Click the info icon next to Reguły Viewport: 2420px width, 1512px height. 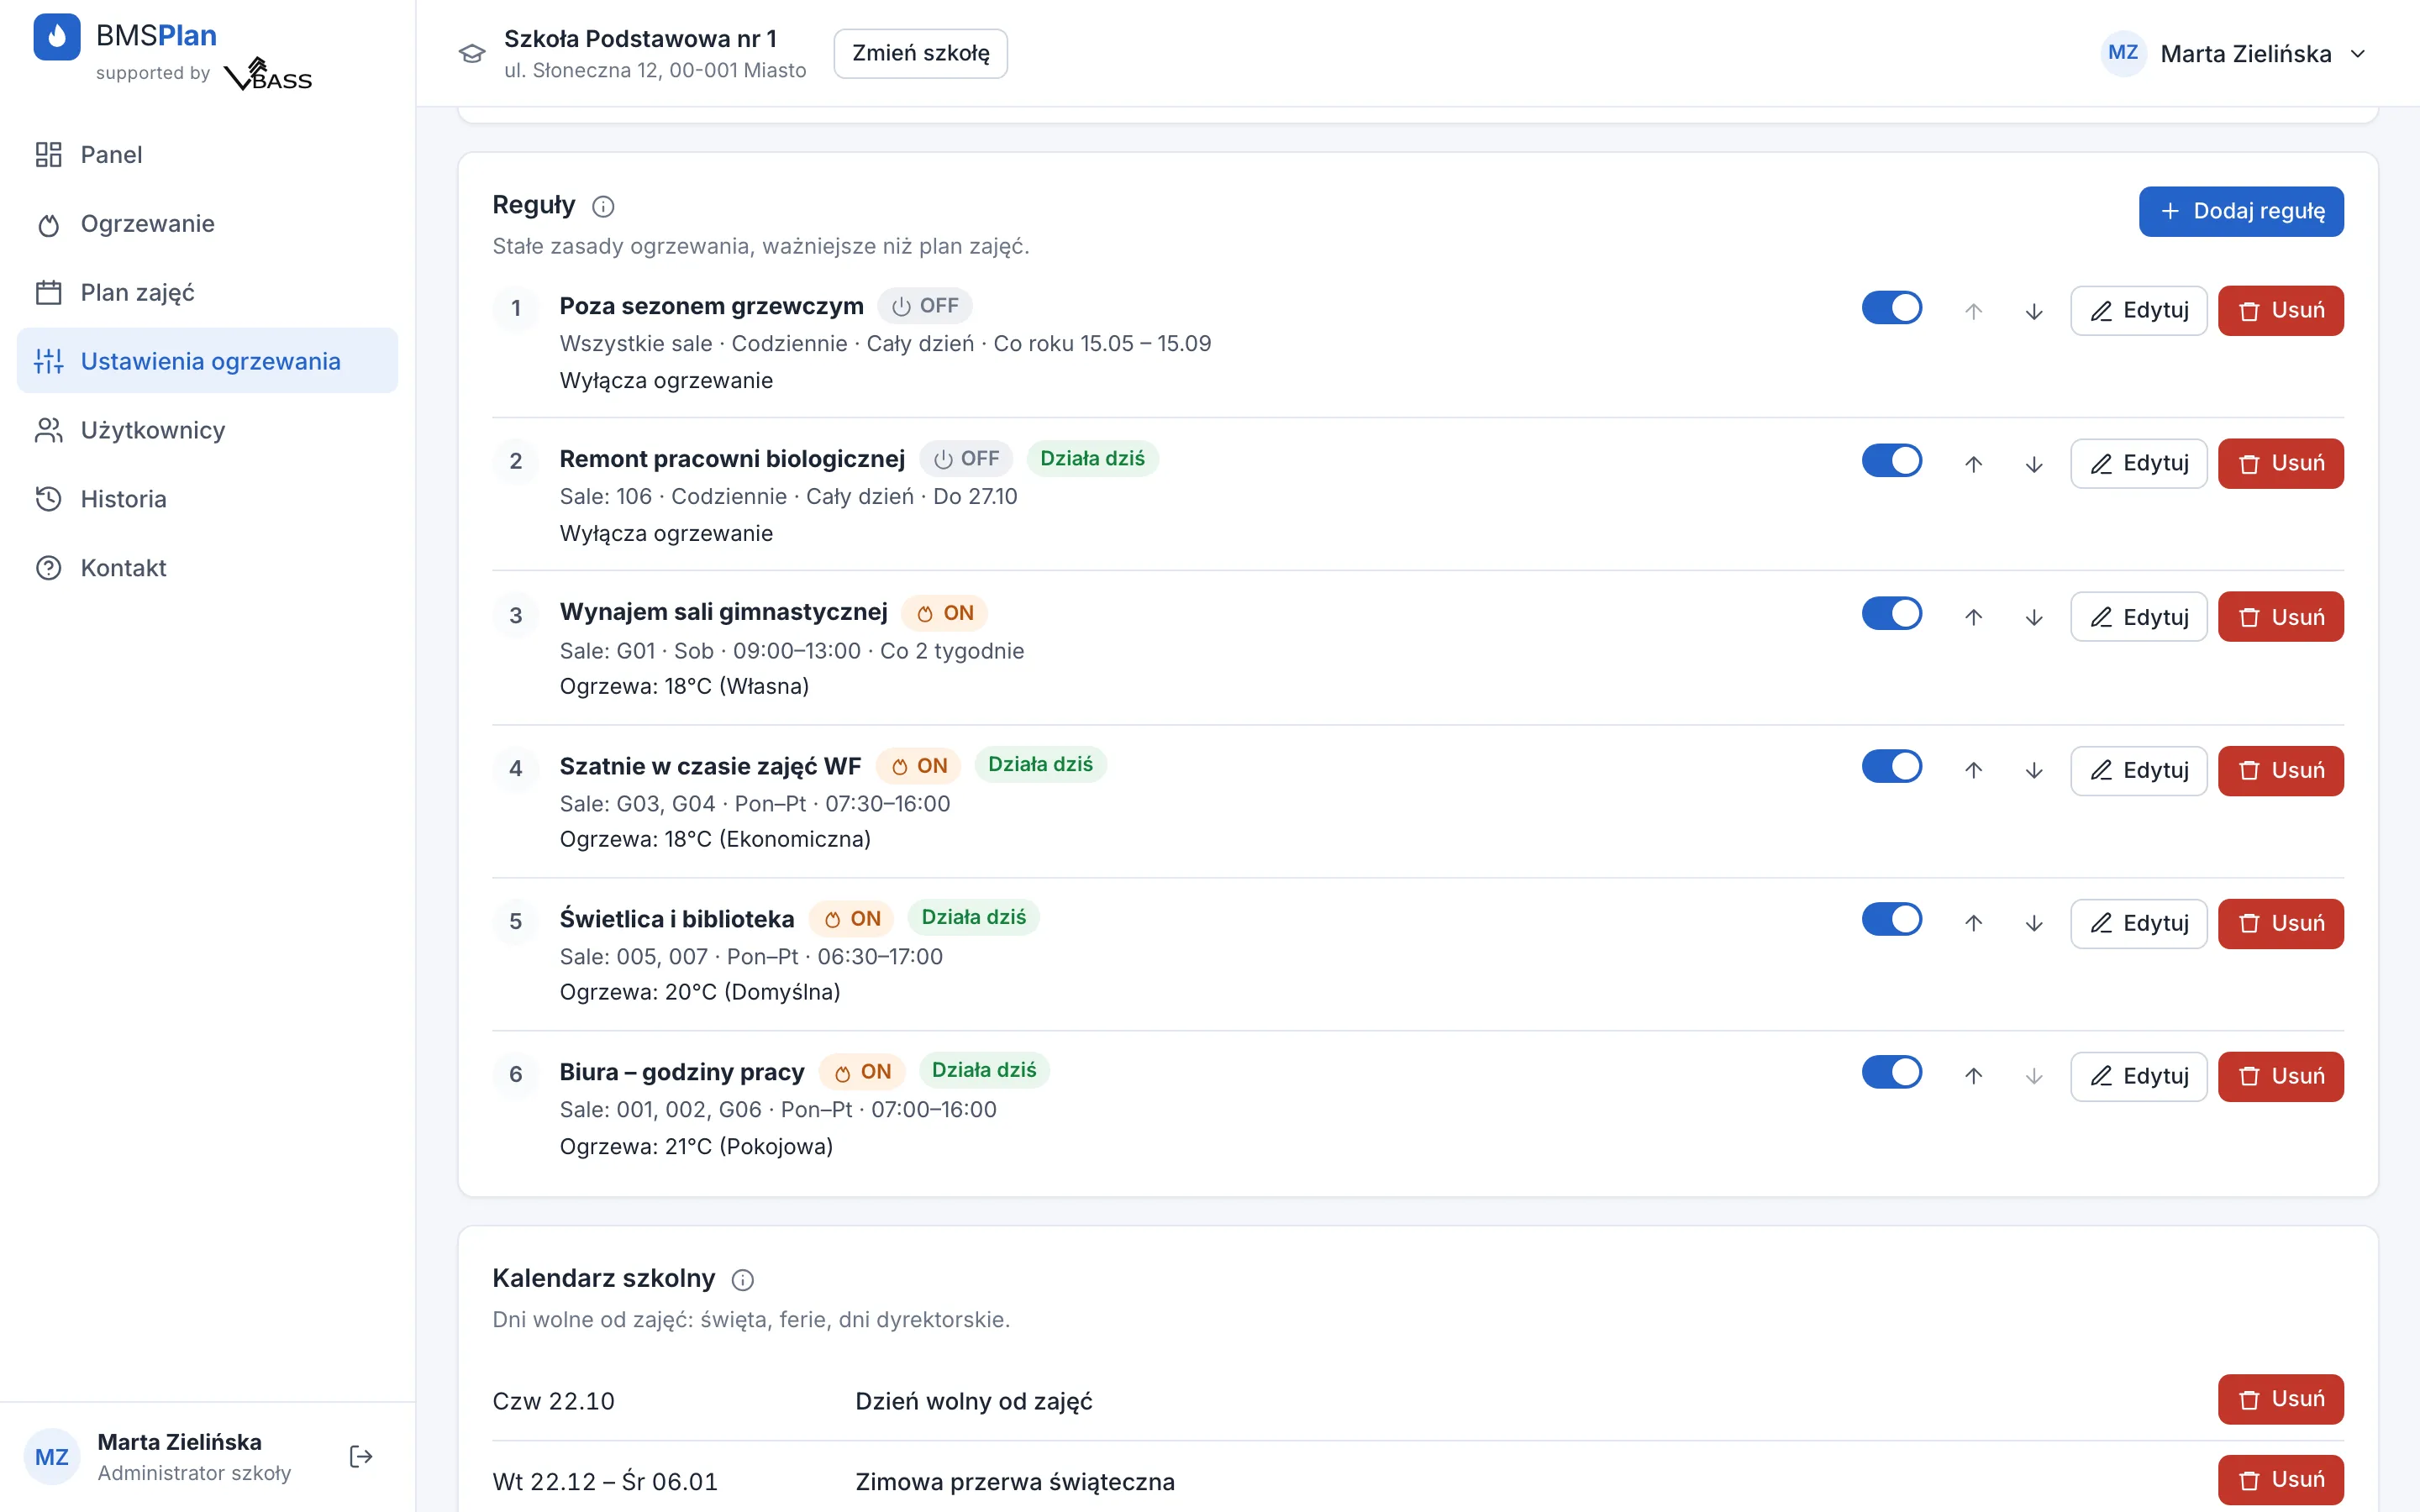pyautogui.click(x=603, y=206)
